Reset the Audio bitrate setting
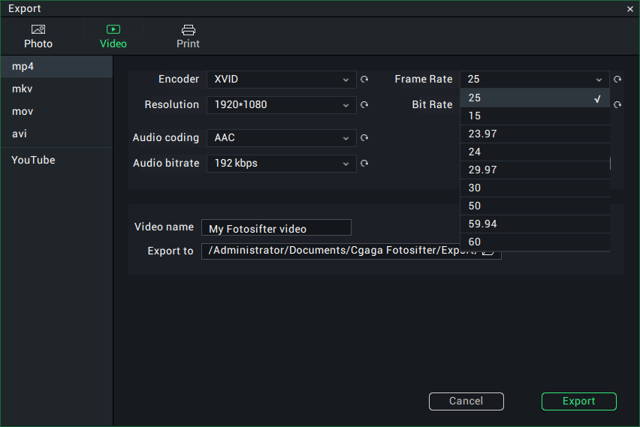Screen dimensions: 640x427 (364, 163)
